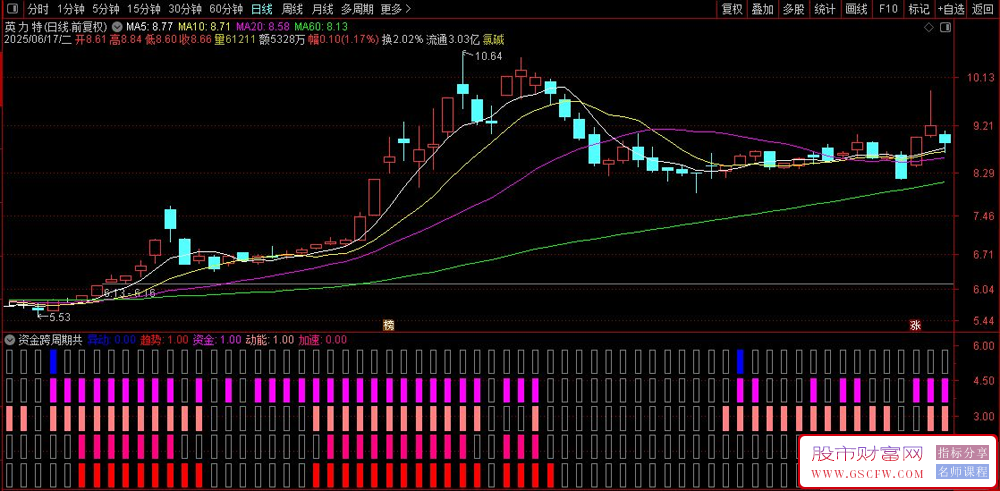Select the 15分钟 period tab
Viewport: 1000px width, 491px height.
click(144, 9)
